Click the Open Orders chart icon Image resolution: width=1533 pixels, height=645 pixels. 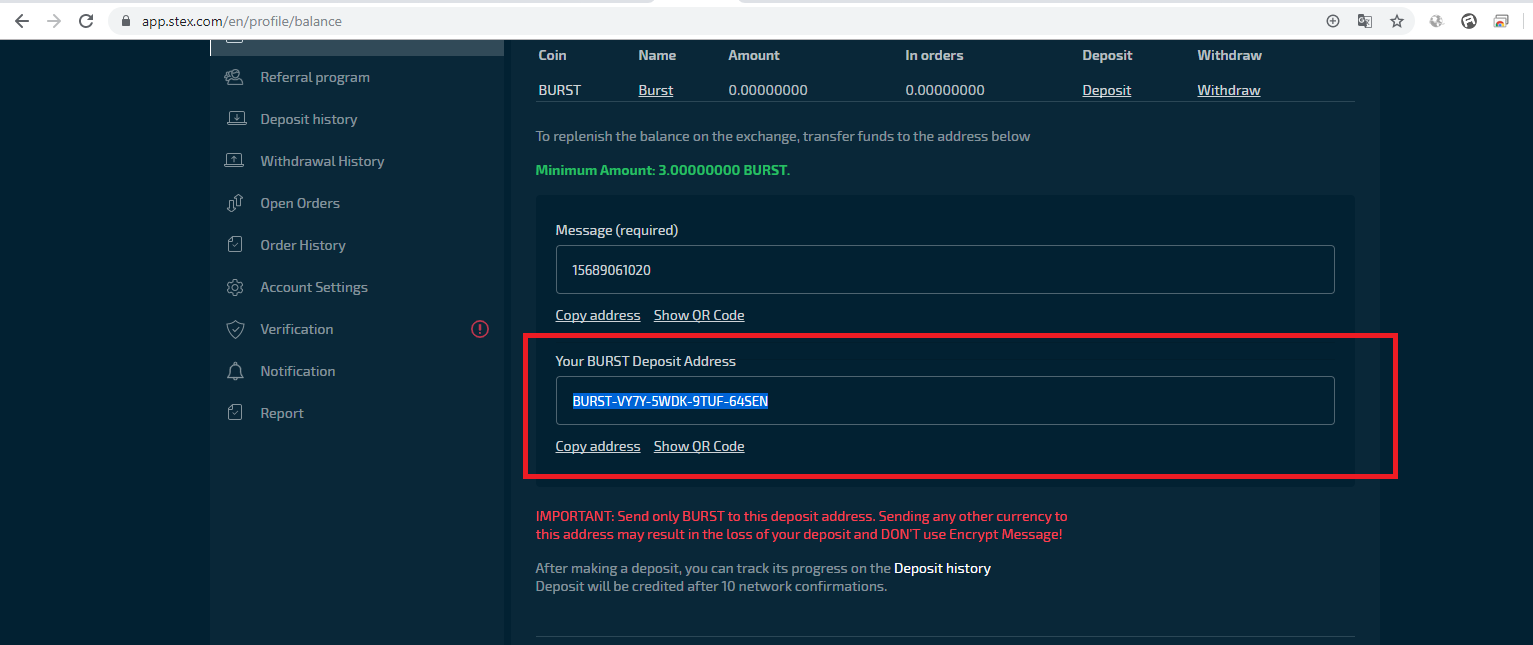(x=235, y=203)
